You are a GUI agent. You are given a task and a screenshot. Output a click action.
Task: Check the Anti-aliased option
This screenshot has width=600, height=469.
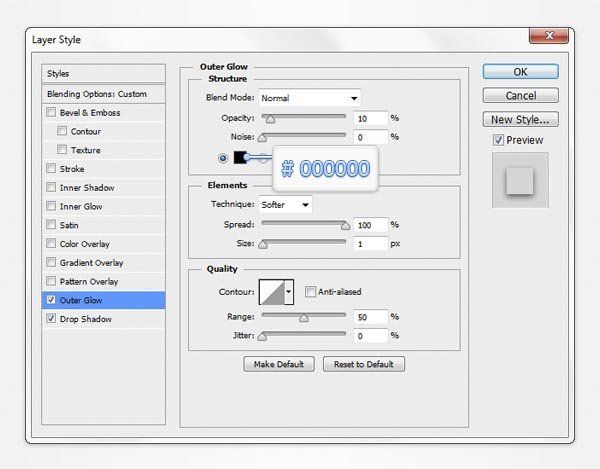click(x=310, y=292)
